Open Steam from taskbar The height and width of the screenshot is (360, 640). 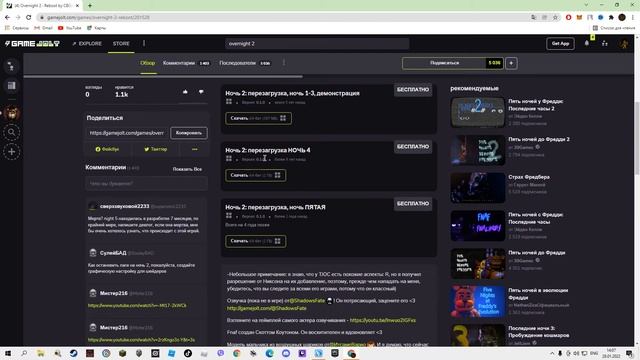73,353
